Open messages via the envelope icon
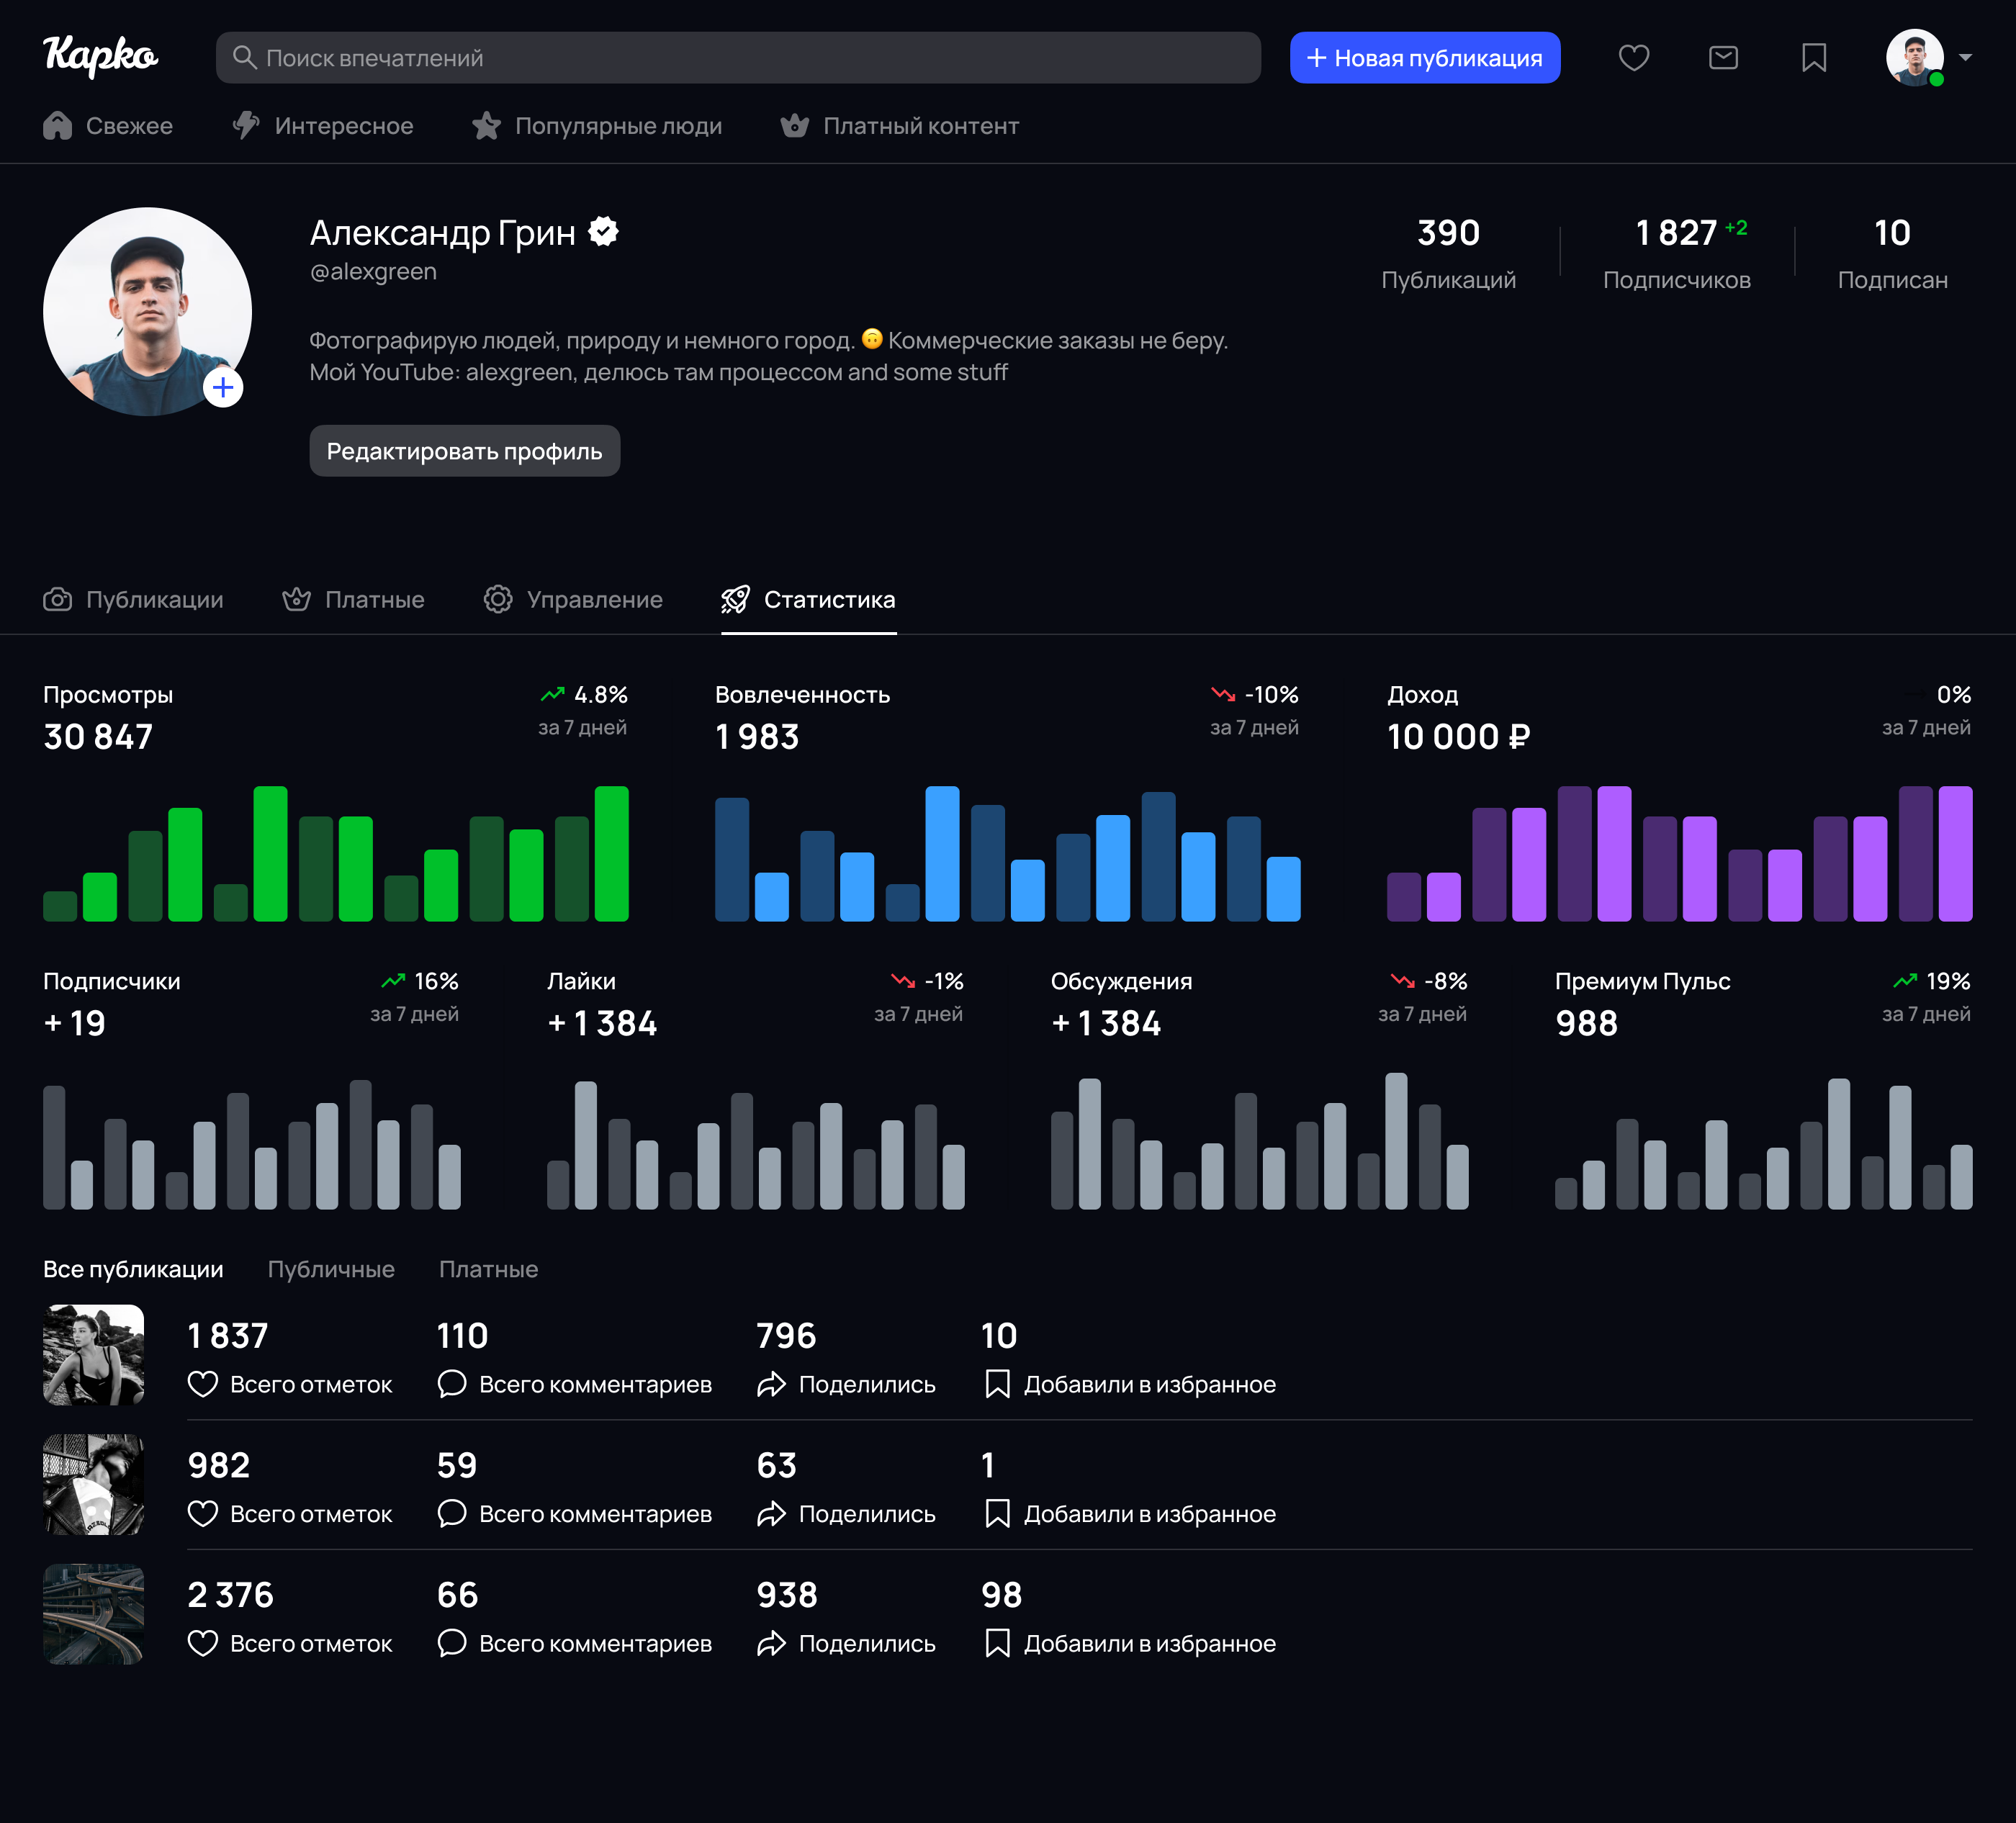The height and width of the screenshot is (1823, 2016). point(1723,58)
